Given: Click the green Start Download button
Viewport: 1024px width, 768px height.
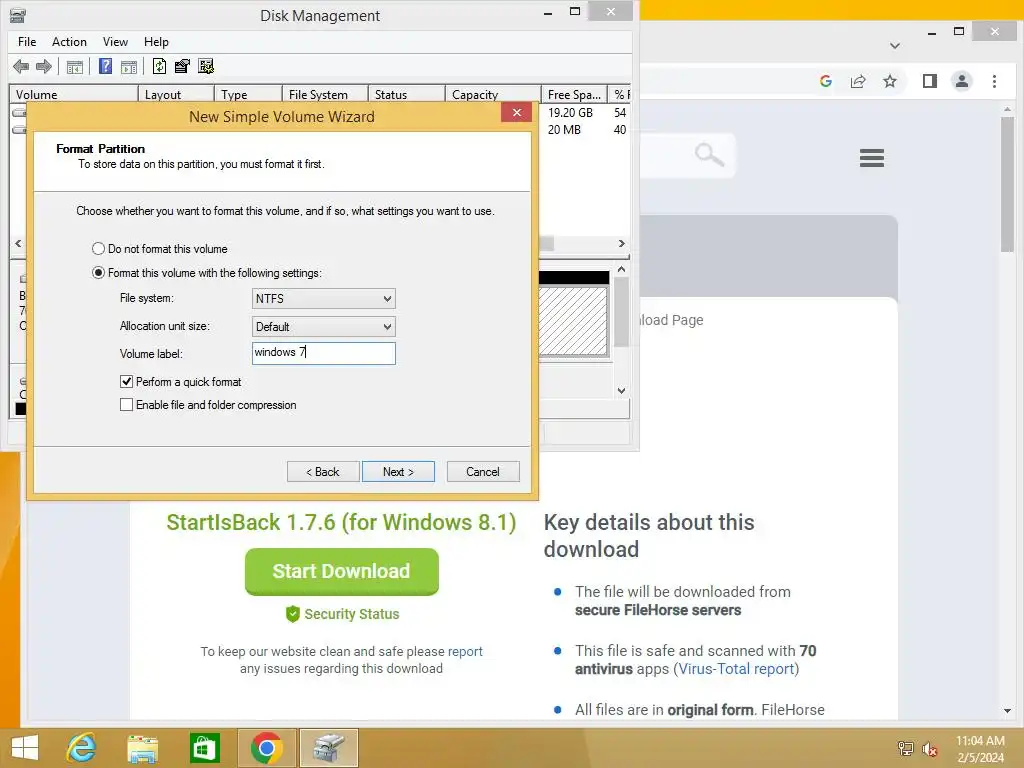Looking at the screenshot, I should [x=342, y=571].
